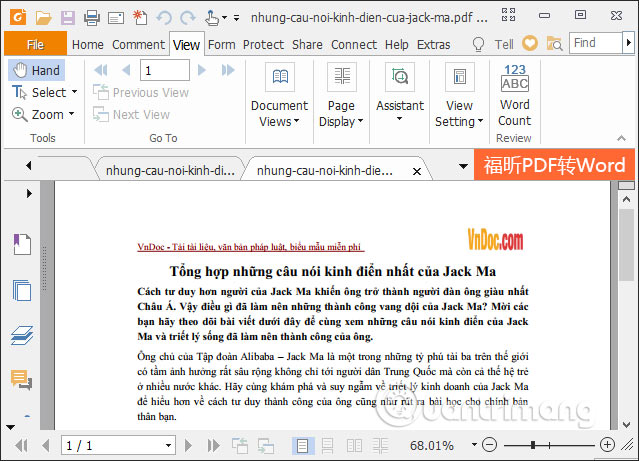Viewport: 639px width, 461px height.
Task: Open advanced search folder icon
Action: pyautogui.click(x=554, y=43)
